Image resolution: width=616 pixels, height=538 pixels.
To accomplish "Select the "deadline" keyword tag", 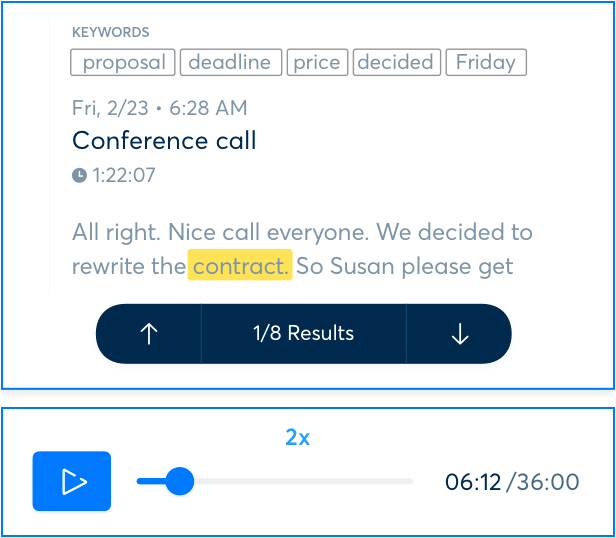I will click(231, 62).
